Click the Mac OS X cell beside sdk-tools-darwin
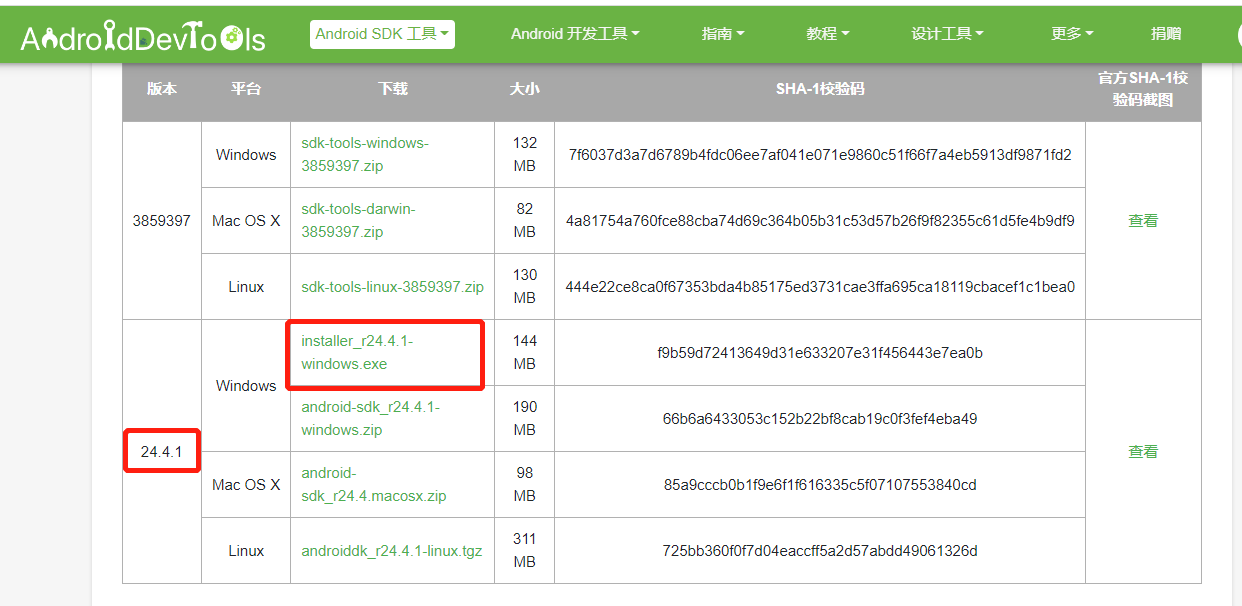1242x606 pixels. tap(246, 221)
